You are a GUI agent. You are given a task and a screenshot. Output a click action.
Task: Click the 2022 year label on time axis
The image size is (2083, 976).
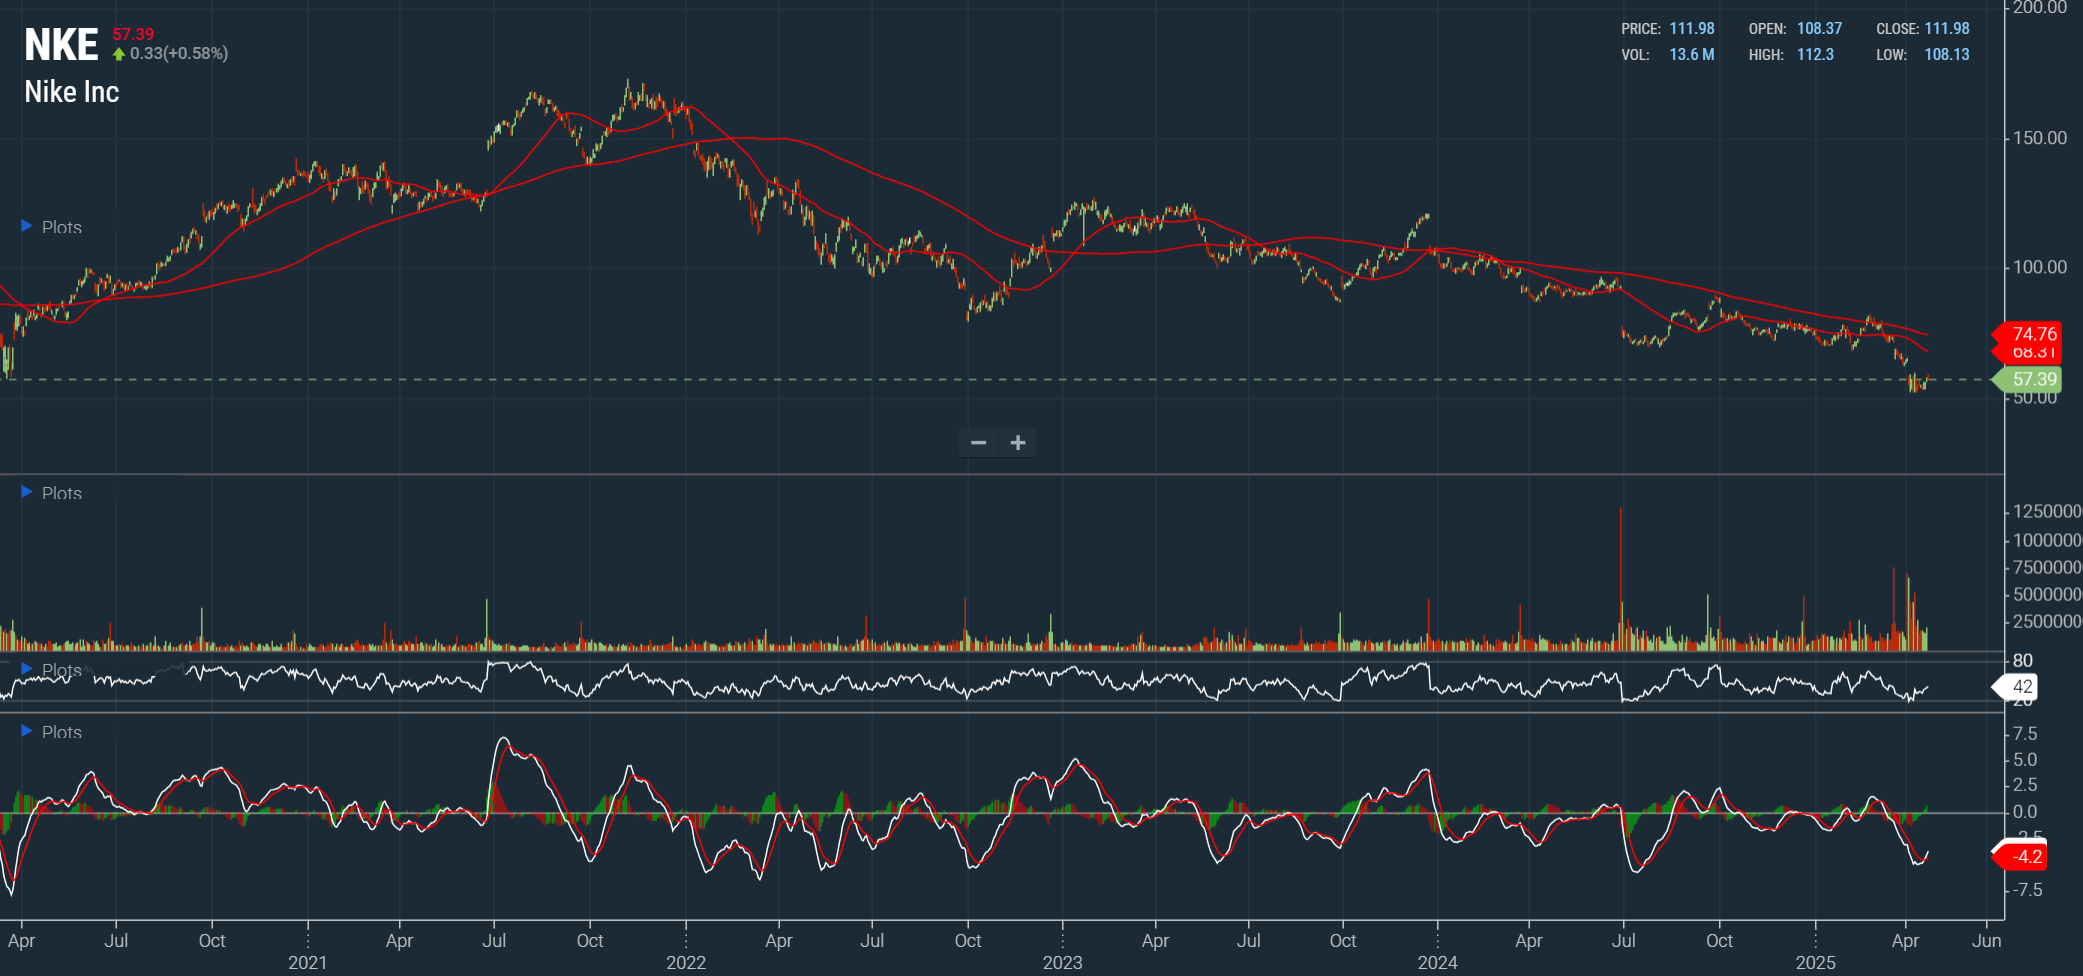click(x=686, y=963)
